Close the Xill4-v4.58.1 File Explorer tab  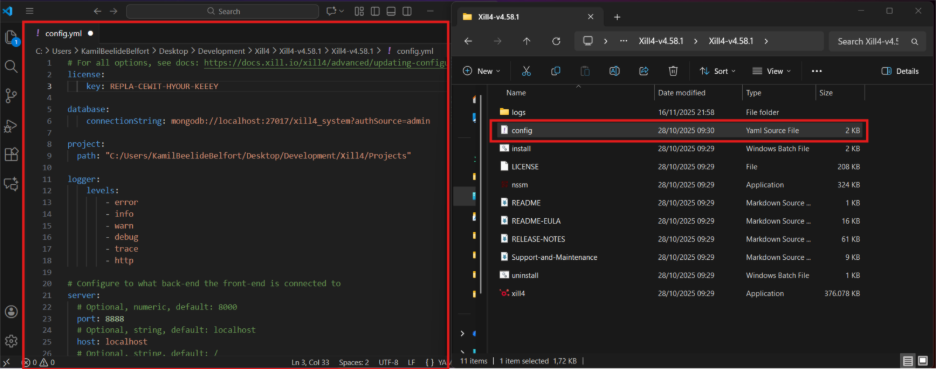pos(590,17)
